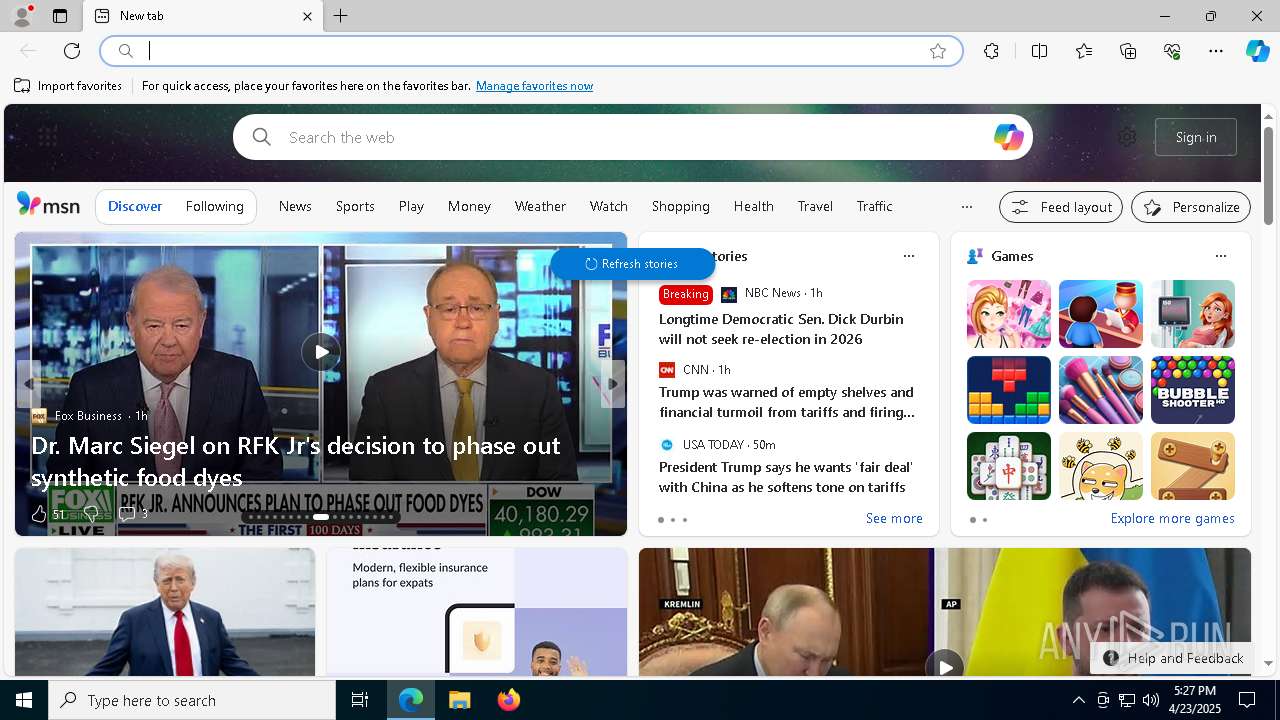
Task: Go to next carousel story arrow
Action: pos(613,384)
